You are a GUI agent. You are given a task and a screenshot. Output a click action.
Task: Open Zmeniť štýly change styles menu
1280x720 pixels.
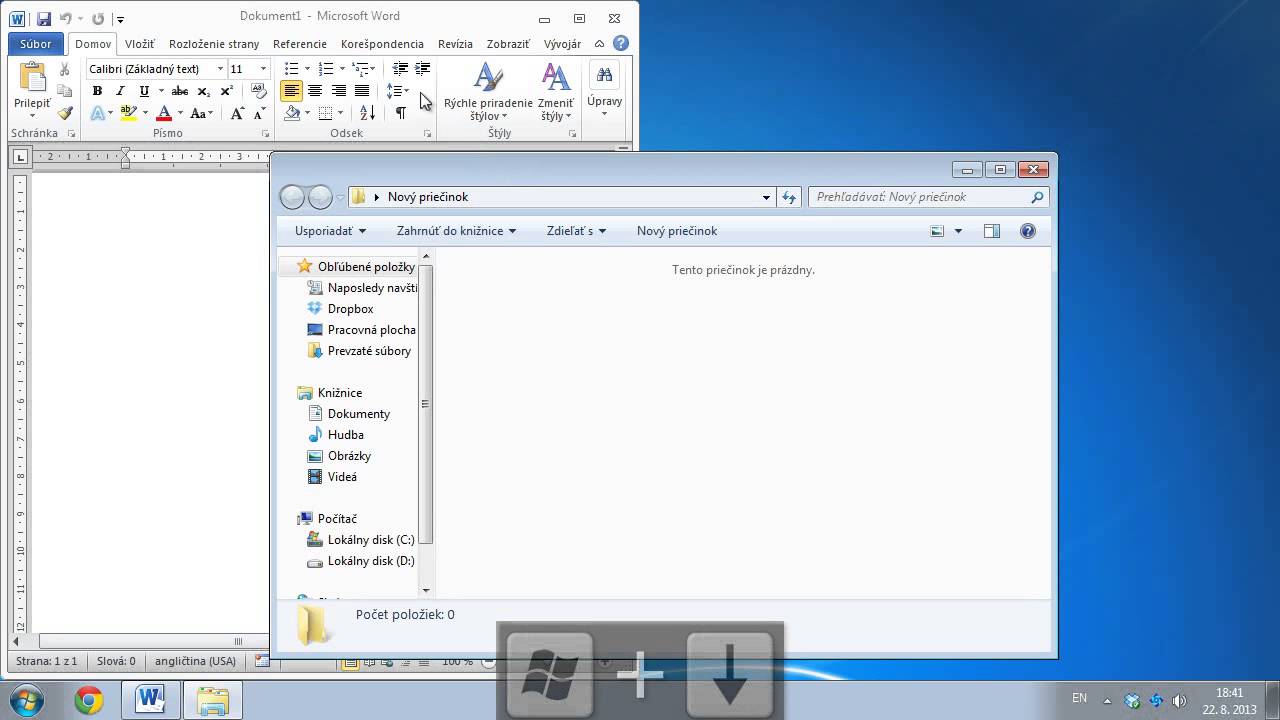point(556,91)
